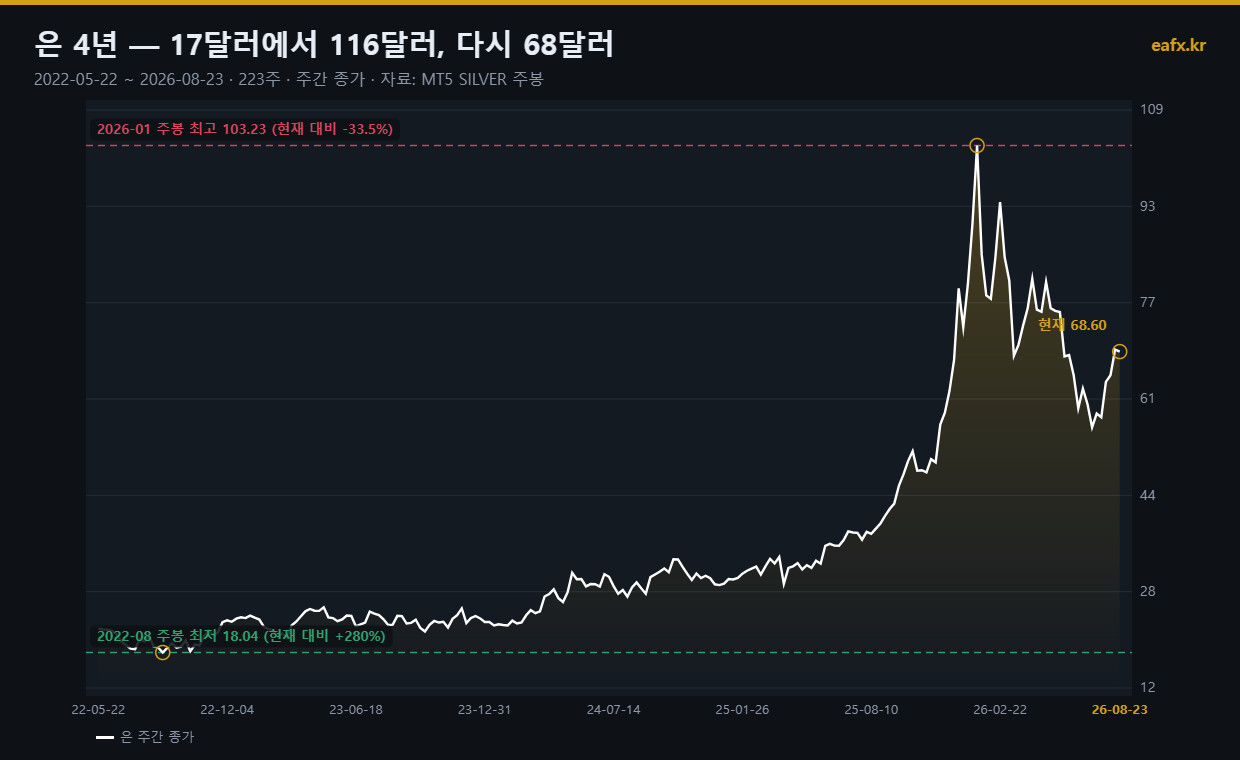Click the x-axis label 22-05-22
Screen dimensions: 1240x760
pyautogui.click(x=98, y=709)
